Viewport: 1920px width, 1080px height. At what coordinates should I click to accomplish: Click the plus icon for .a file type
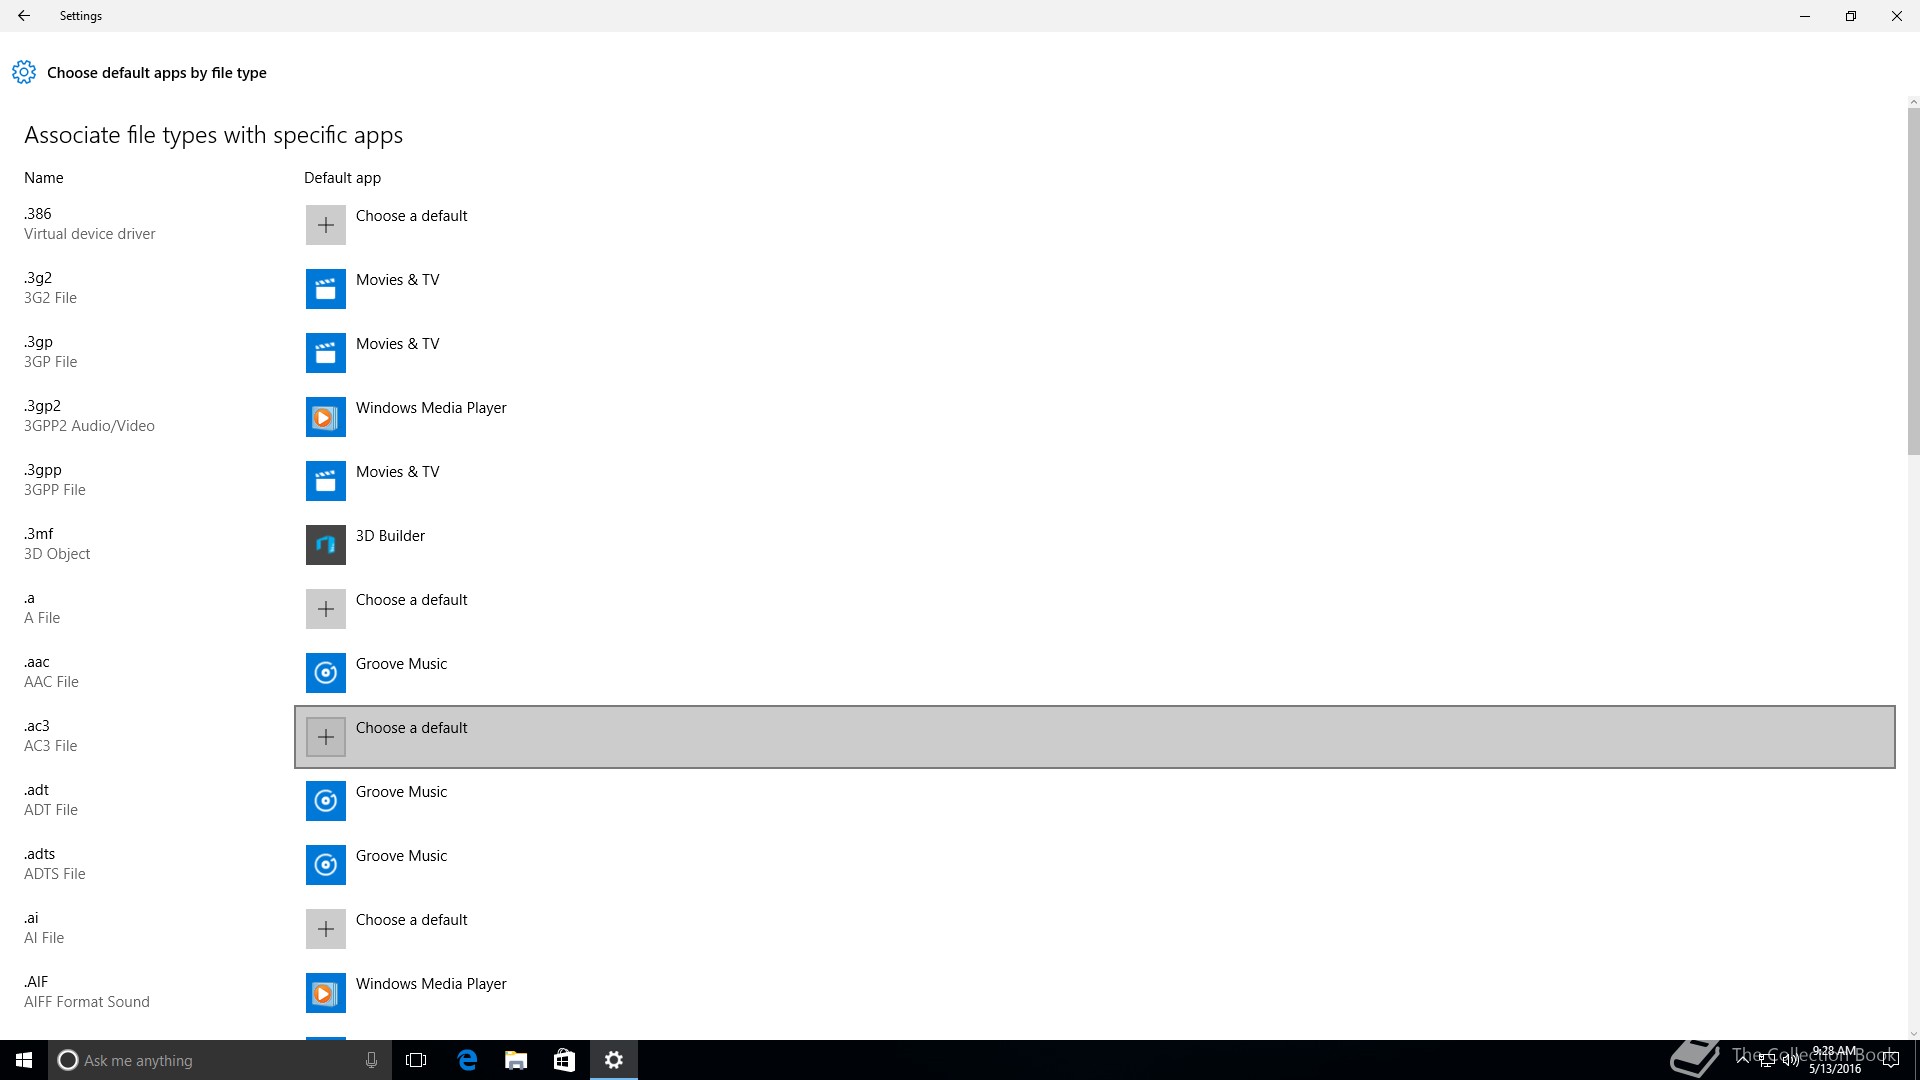click(x=326, y=609)
